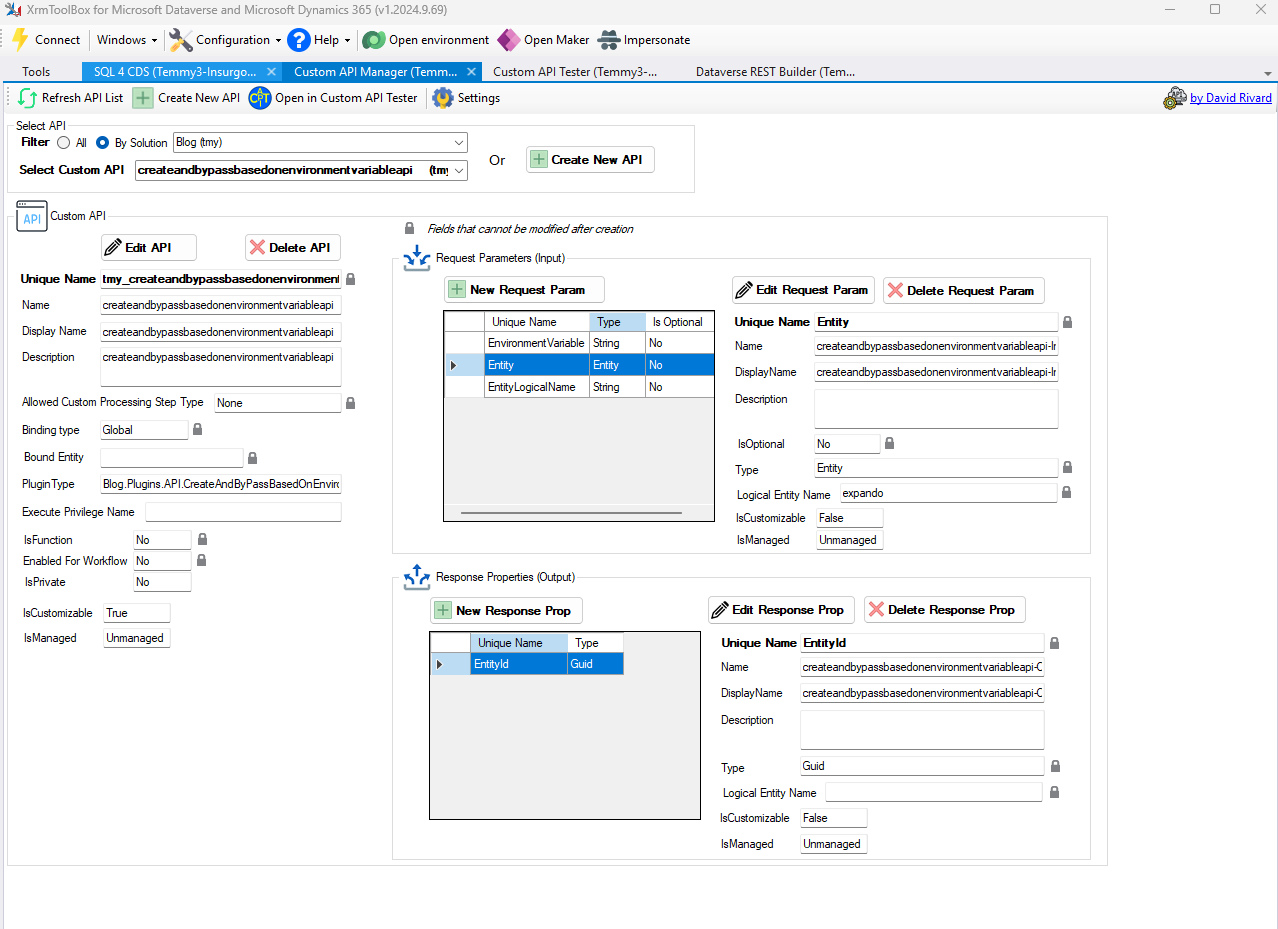Switch to Custom API Tester tab
The width and height of the screenshot is (1278, 929).
point(575,72)
